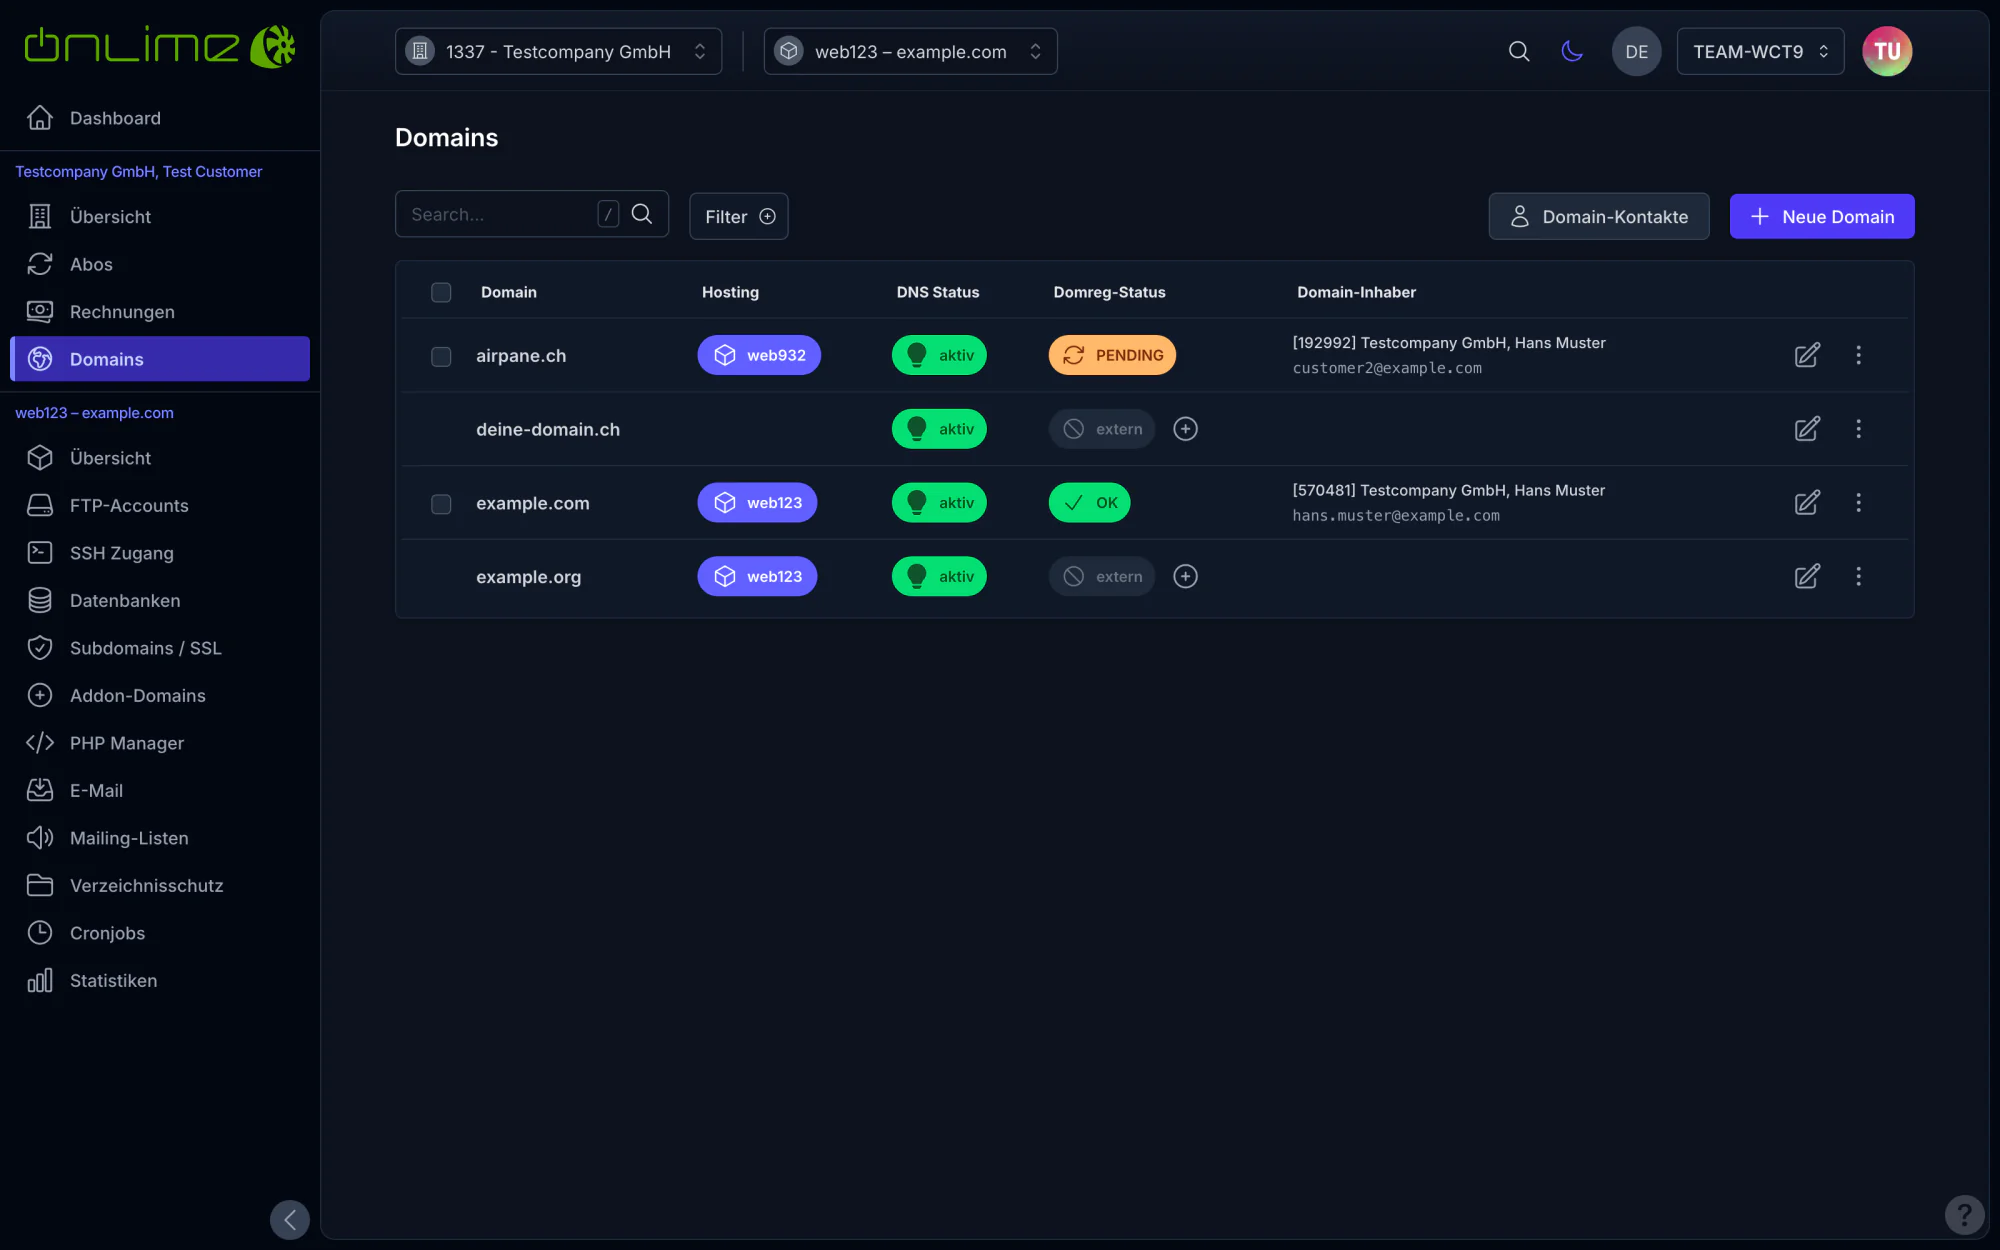Select the airpane.ch row checkbox
Screen dimensions: 2000x1250
point(441,356)
